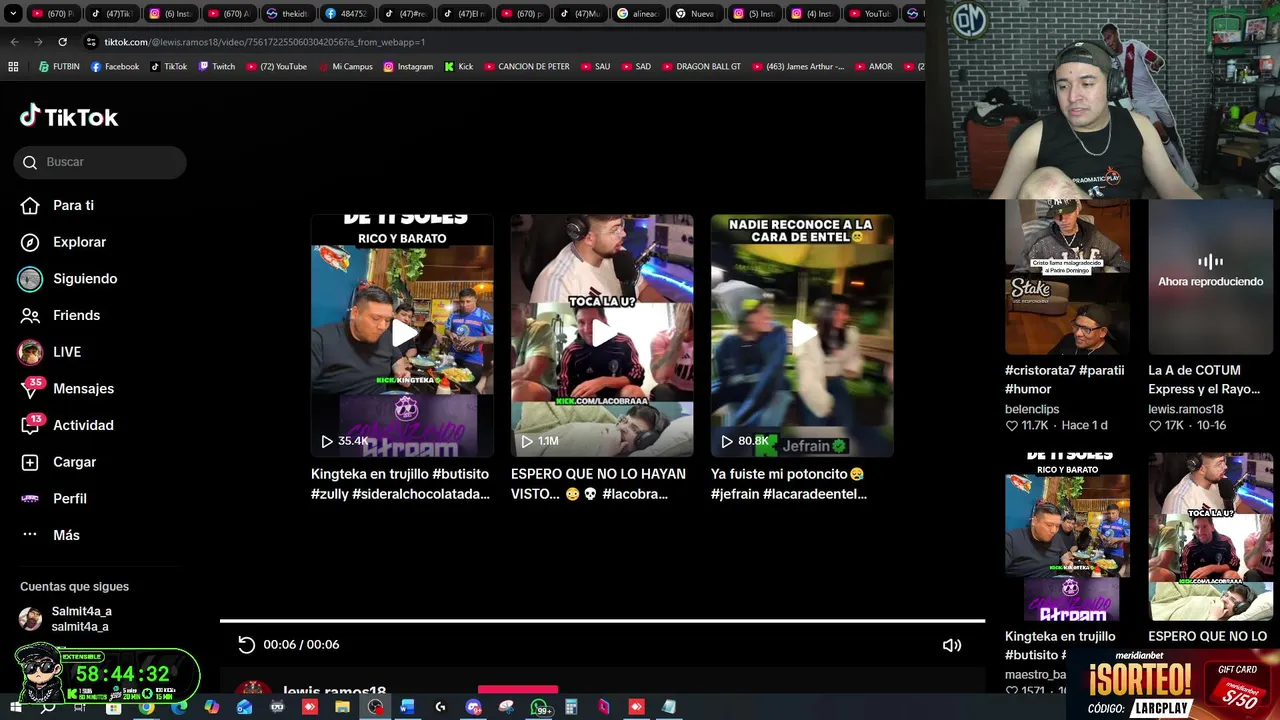Switch to the Nueva ChatGPT tab
Screen dimensions: 1280x720
click(x=696, y=14)
